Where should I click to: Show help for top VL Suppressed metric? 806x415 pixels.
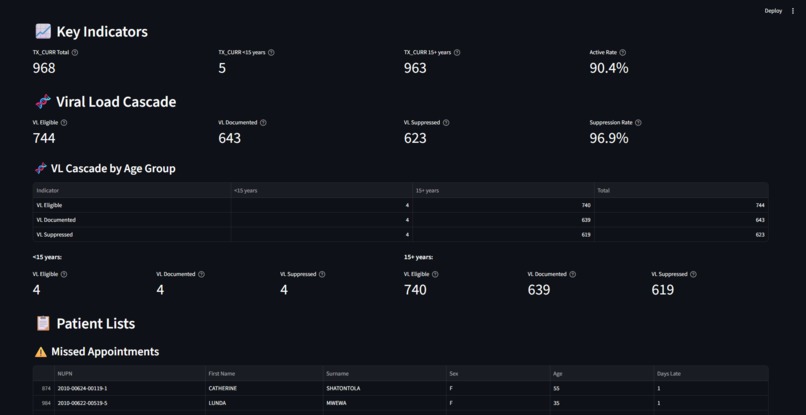click(x=446, y=122)
